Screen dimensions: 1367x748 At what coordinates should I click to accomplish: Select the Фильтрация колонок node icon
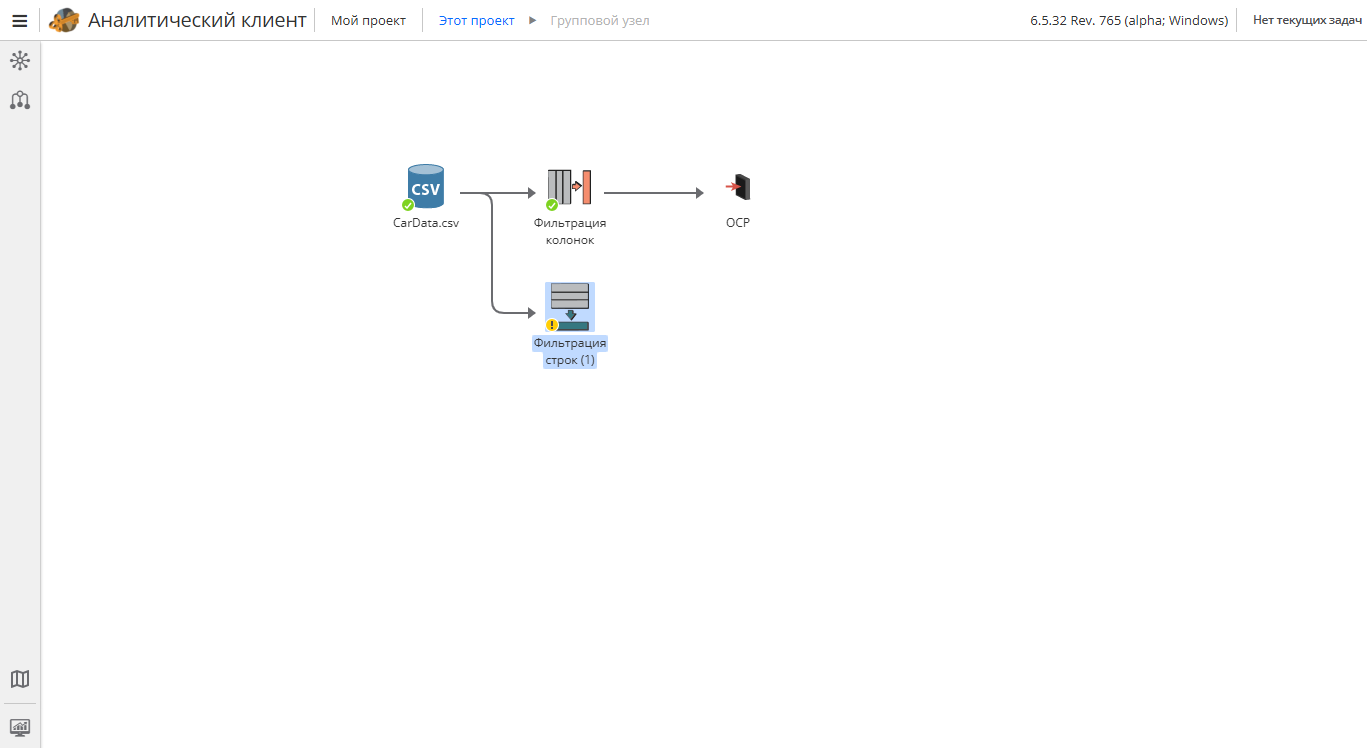point(570,187)
